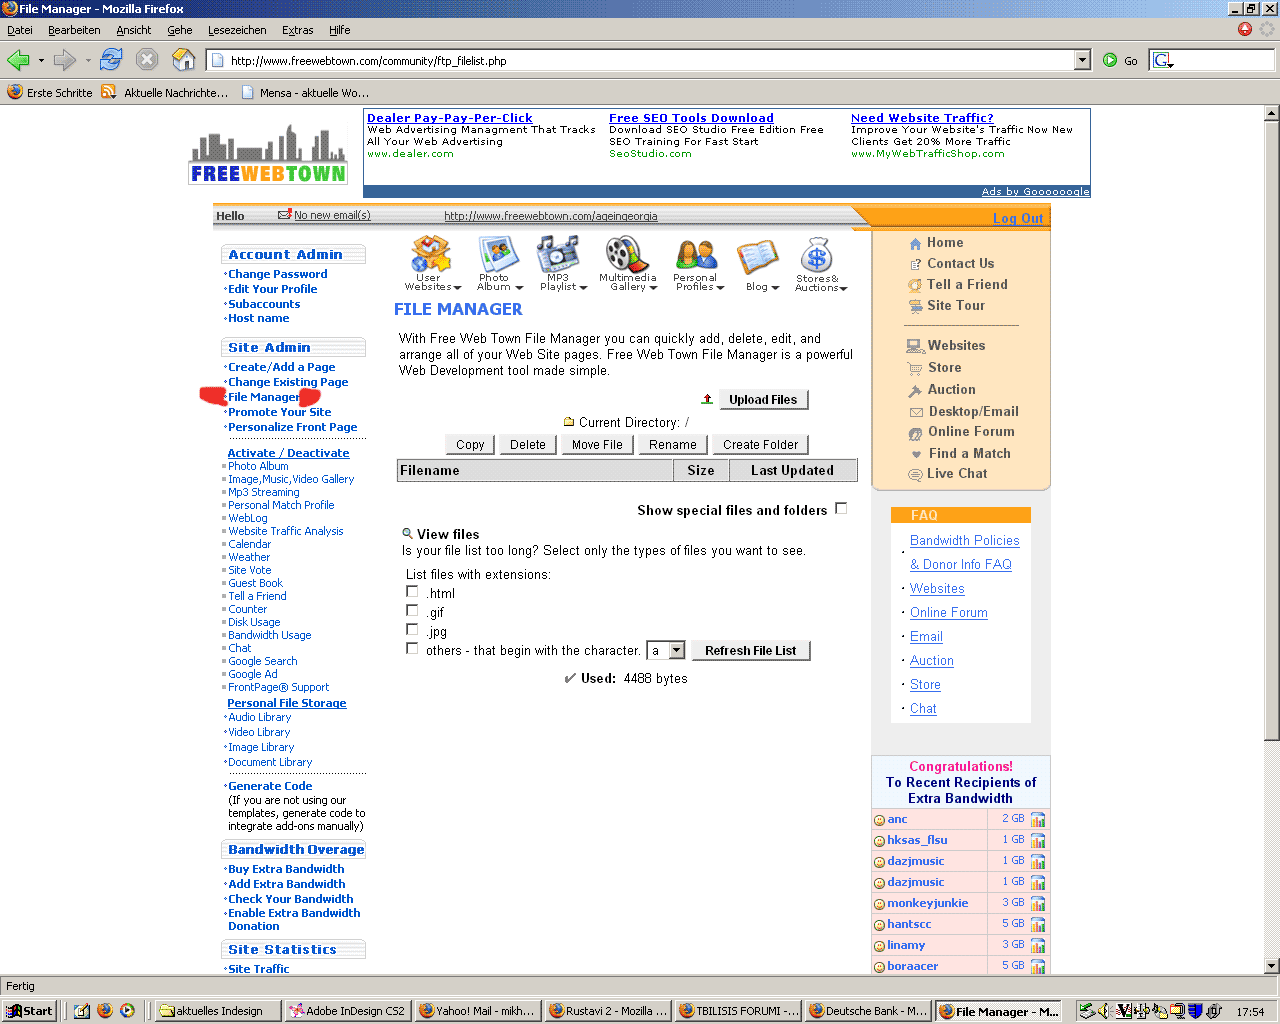Click the Forward navigation arrow
1280x1024 pixels.
[x=65, y=60]
